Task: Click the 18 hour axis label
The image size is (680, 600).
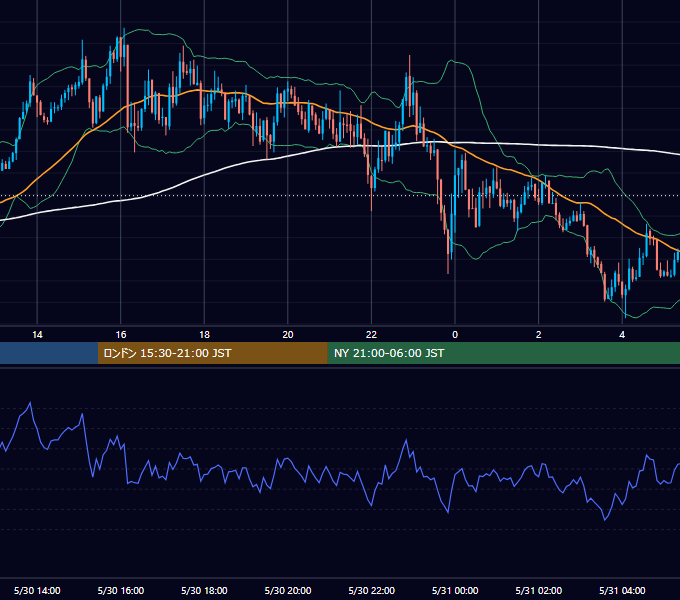Action: point(204,335)
